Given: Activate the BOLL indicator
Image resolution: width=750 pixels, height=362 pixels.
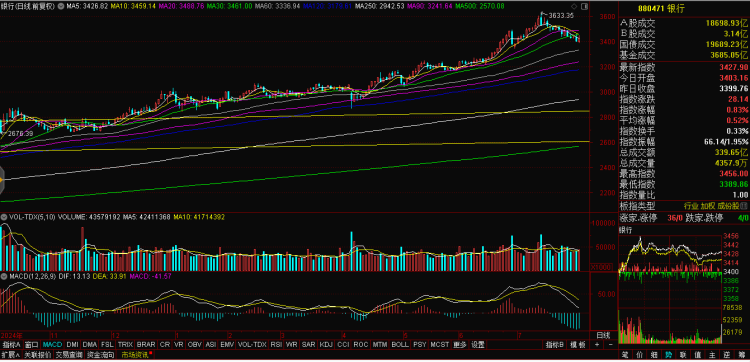Looking at the screenshot, I should pos(400,344).
